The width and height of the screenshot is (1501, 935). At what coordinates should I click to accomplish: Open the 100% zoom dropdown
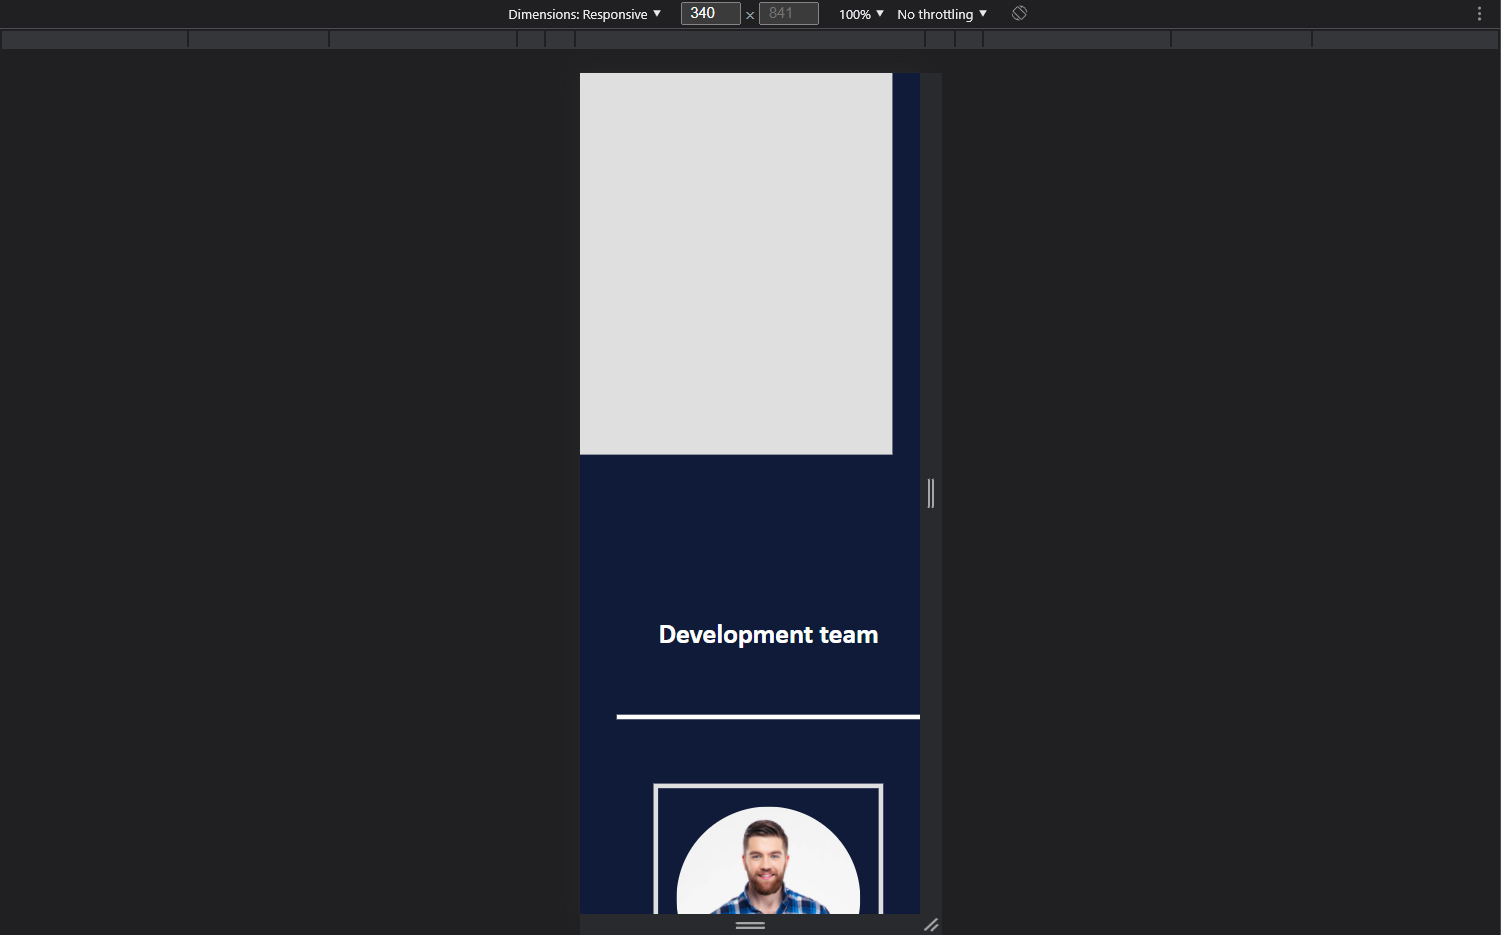point(861,14)
